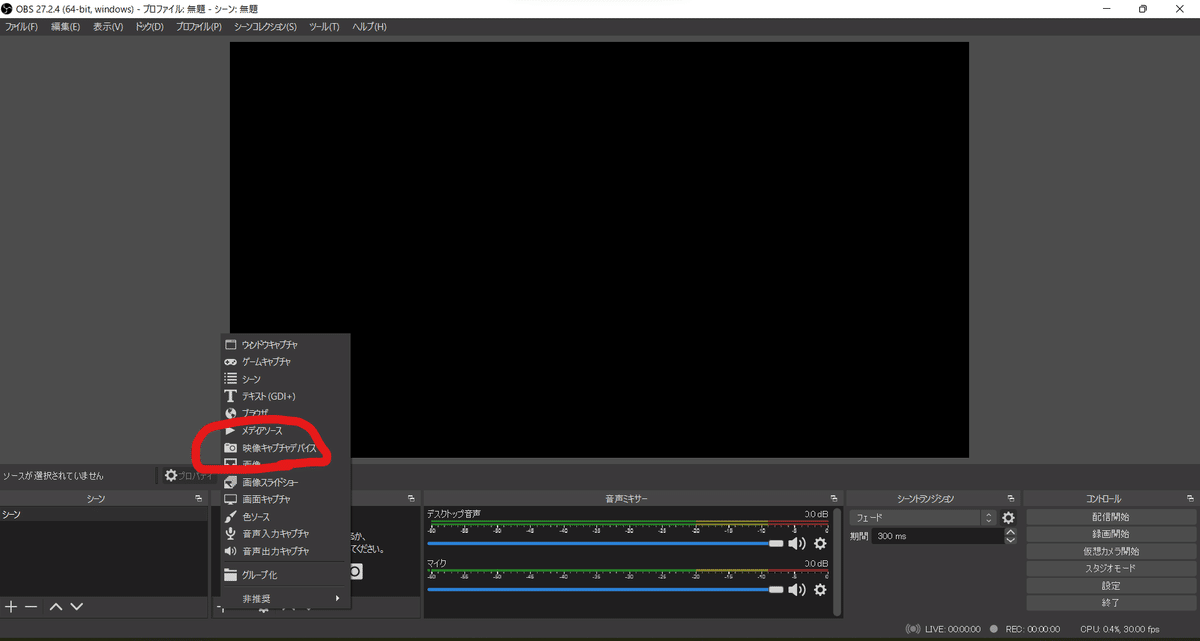
Task: Open the シーンコレクション(S) menu
Action: [x=265, y=27]
